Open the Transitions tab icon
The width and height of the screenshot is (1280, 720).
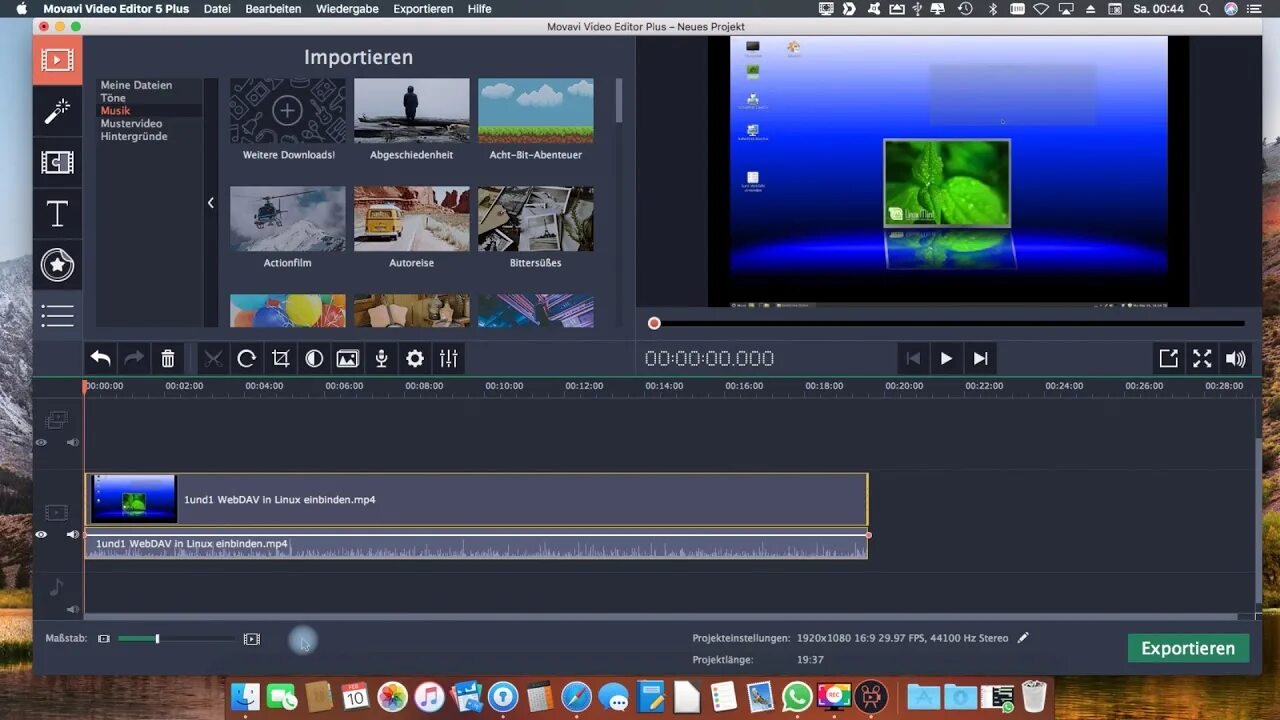(57, 162)
